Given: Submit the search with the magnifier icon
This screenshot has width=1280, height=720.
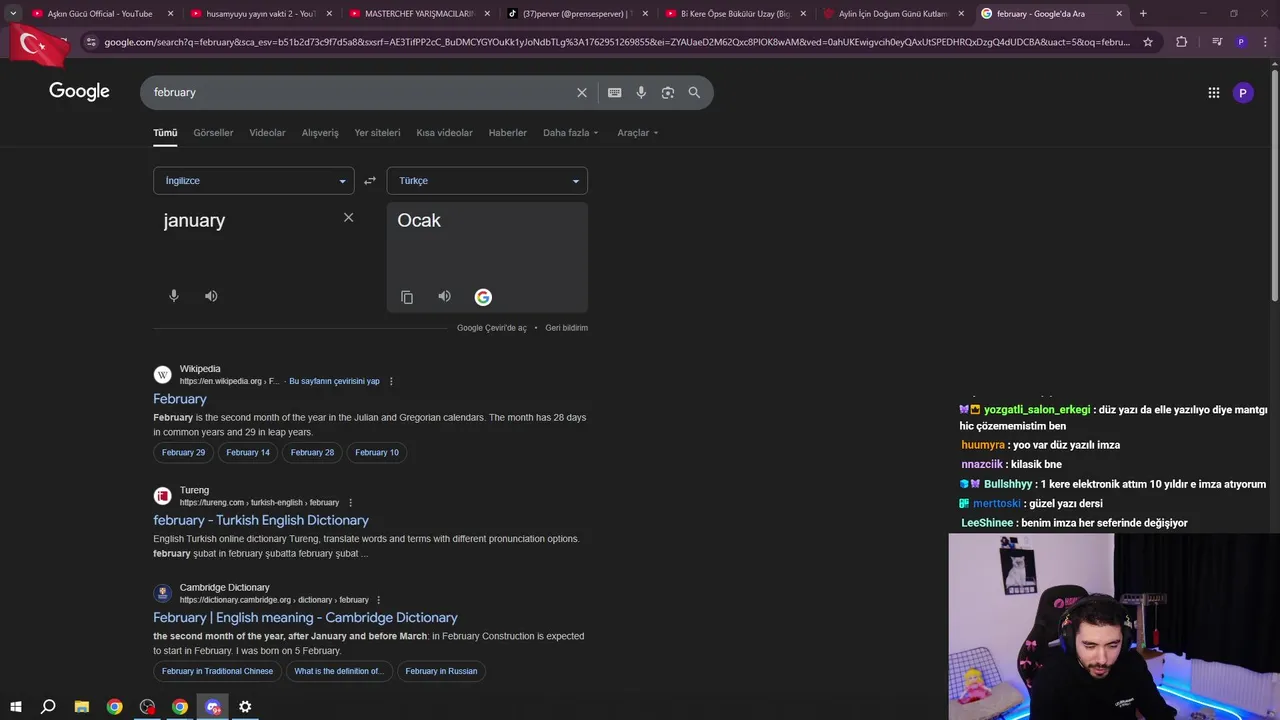Looking at the screenshot, I should point(694,92).
